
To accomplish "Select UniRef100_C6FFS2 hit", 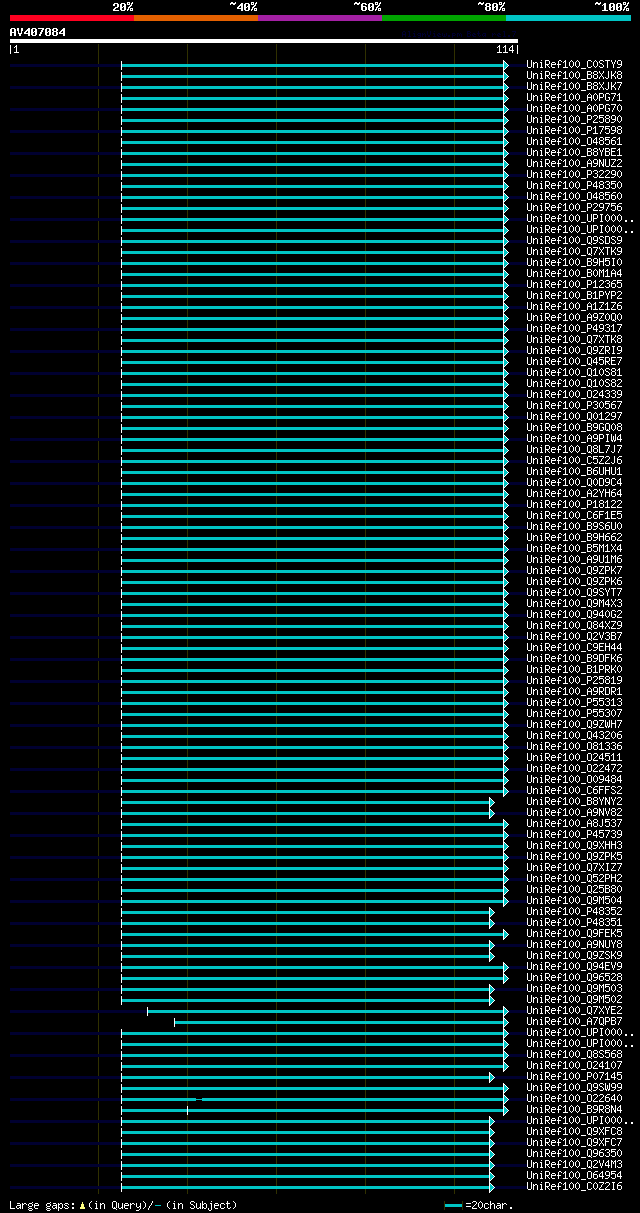I will coord(574,790).
